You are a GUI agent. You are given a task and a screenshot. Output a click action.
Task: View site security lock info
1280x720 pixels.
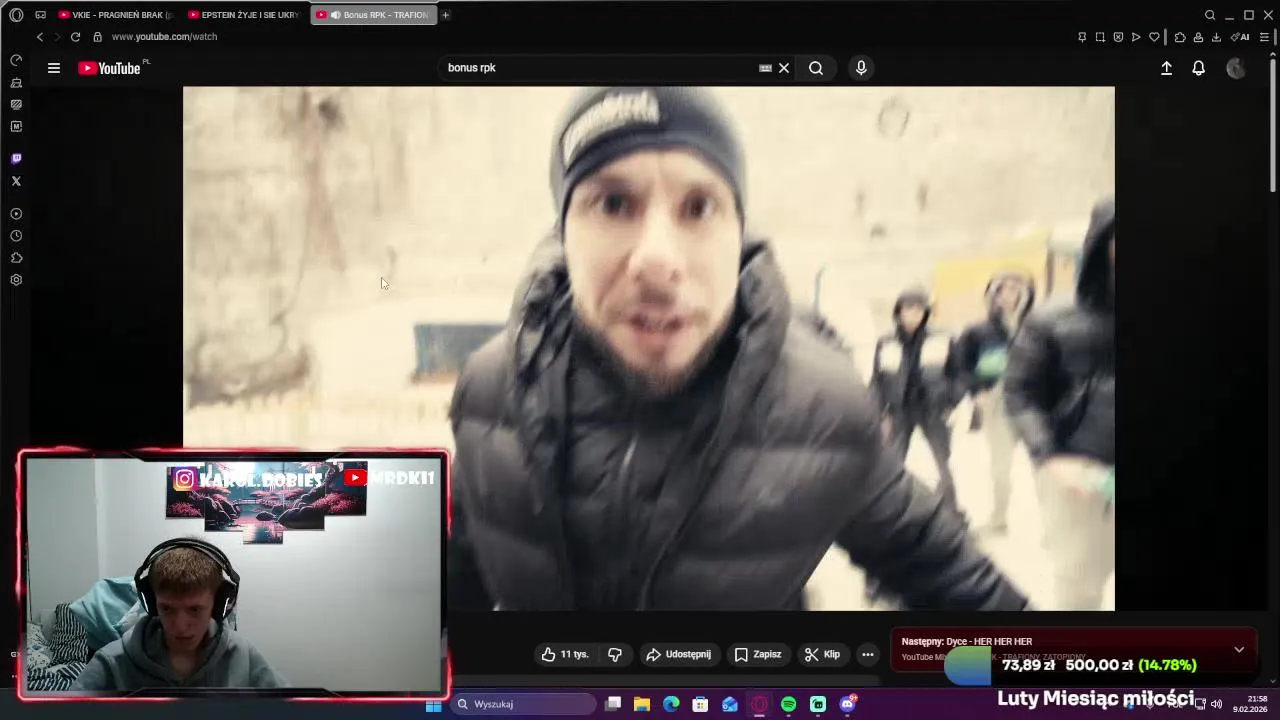(x=97, y=37)
